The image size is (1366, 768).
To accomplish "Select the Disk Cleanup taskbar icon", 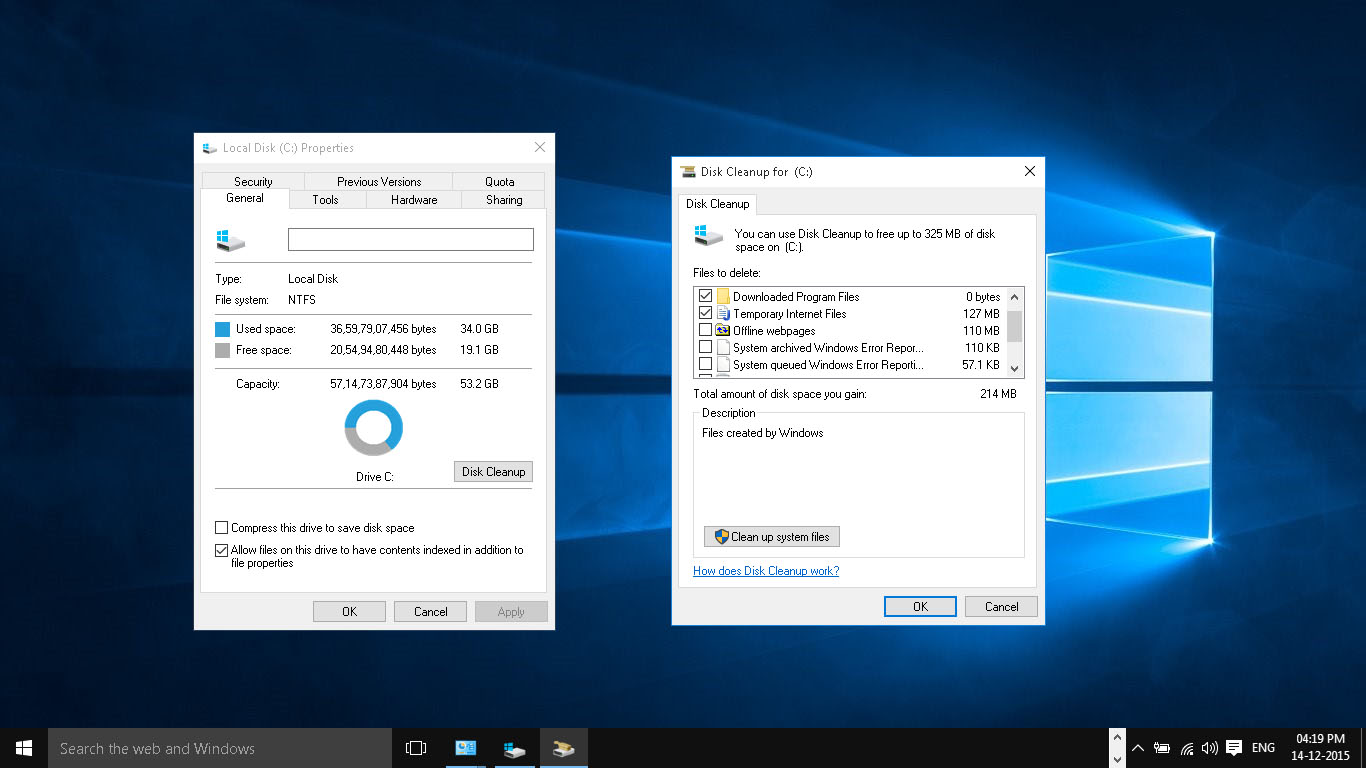I will 564,748.
